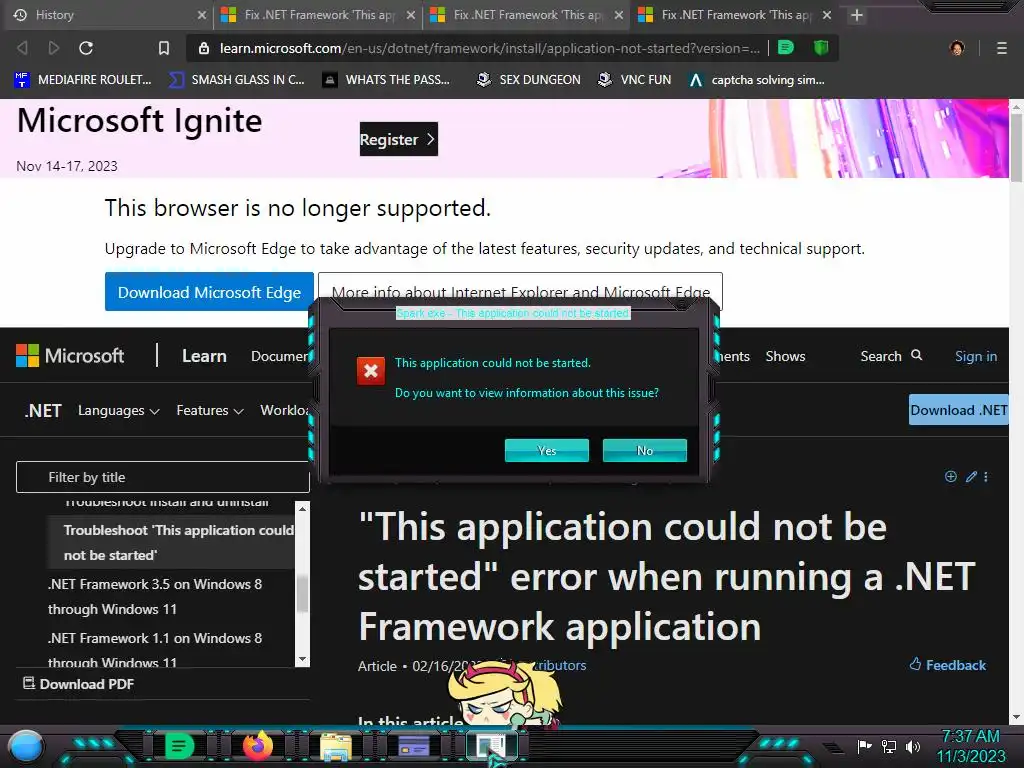Click the sidebar scrollbar down arrow
Viewport: 1024px width, 768px height.
coord(302,659)
